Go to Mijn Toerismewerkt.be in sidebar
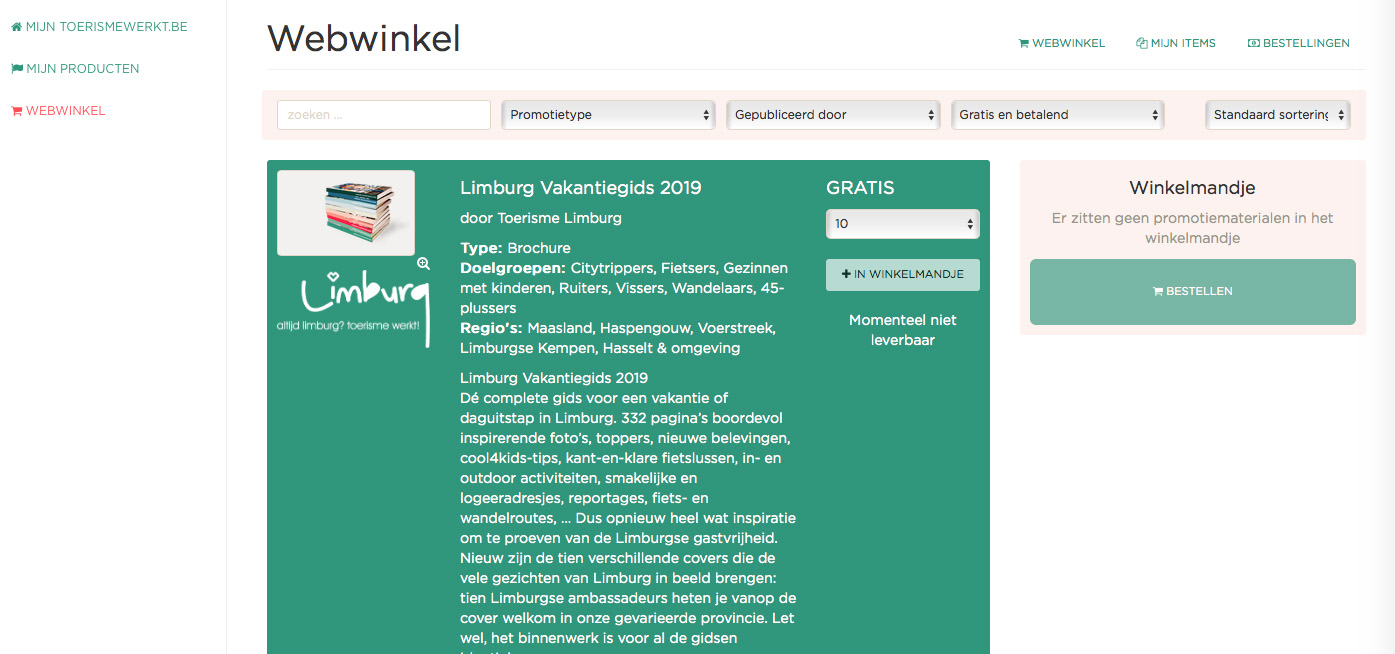Viewport: 1395px width, 654px height. point(100,27)
